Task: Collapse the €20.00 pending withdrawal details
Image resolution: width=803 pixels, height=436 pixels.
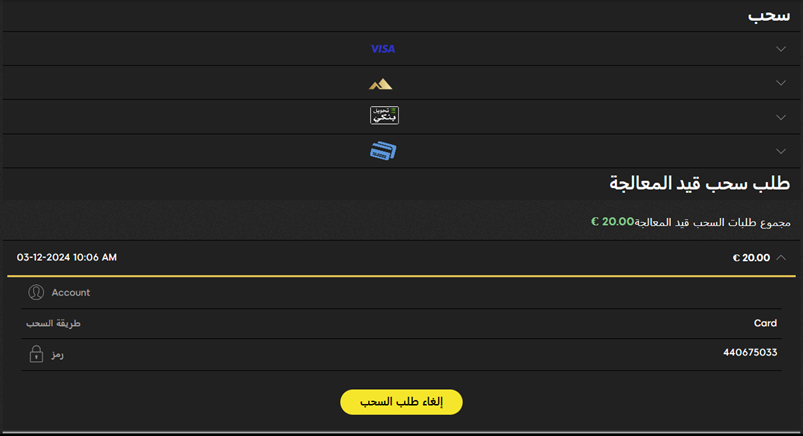Action: click(x=780, y=257)
